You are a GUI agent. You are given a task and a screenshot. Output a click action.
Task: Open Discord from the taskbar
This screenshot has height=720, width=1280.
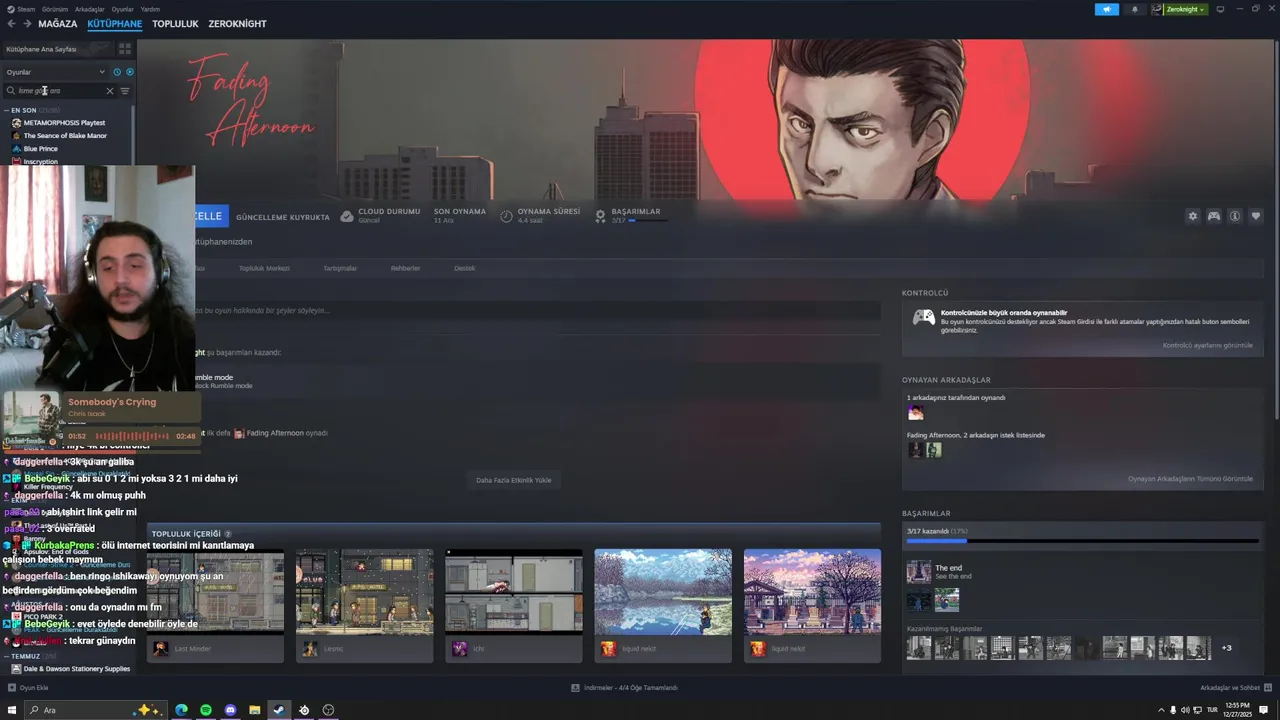tap(230, 710)
